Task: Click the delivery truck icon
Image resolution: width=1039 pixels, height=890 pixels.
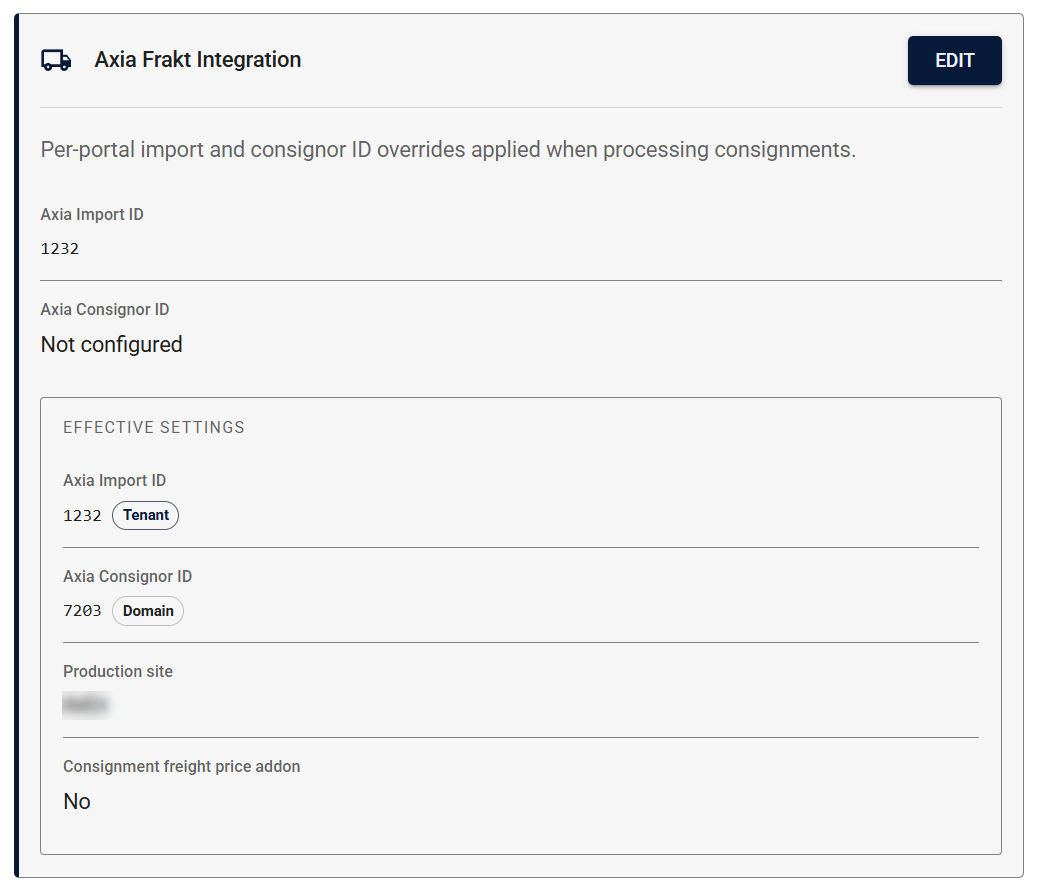Action: coord(56,60)
